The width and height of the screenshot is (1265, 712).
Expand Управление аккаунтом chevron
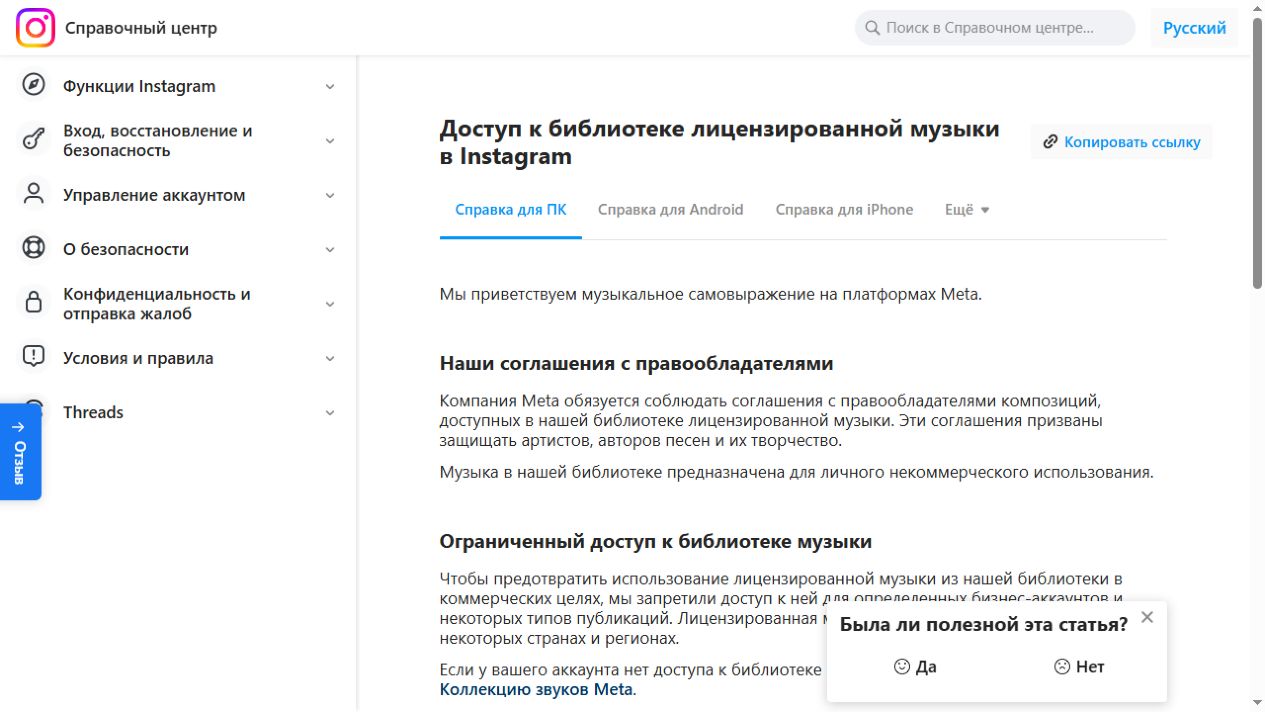330,195
